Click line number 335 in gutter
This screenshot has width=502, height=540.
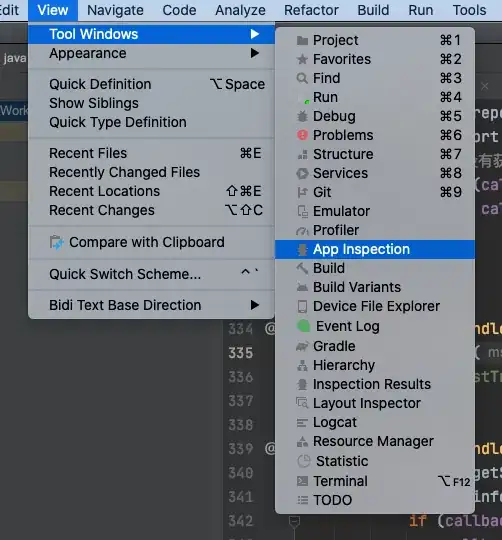[241, 353]
